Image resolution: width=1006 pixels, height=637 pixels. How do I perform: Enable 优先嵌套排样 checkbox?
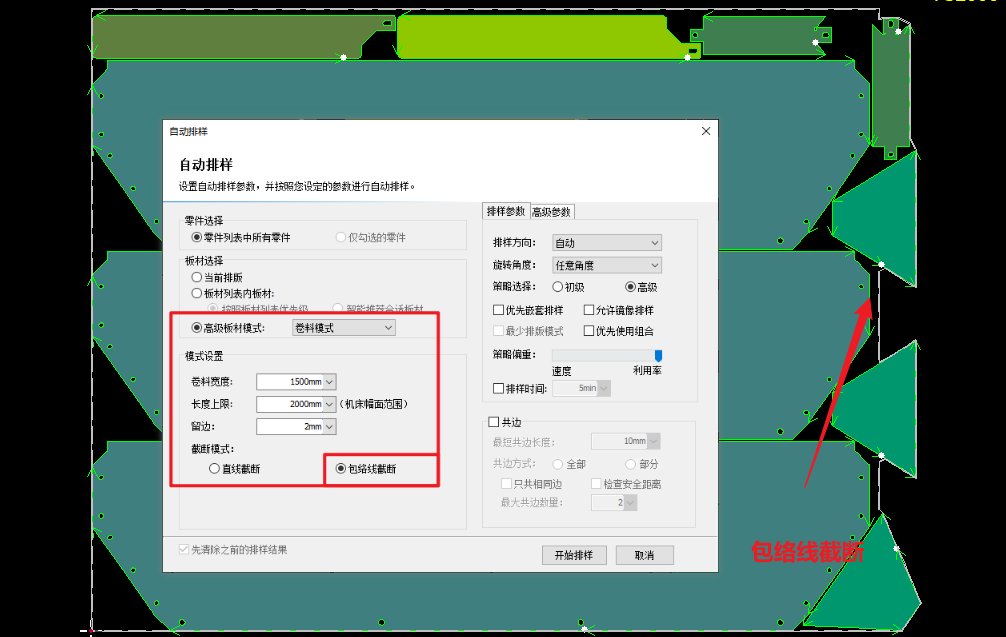point(499,310)
